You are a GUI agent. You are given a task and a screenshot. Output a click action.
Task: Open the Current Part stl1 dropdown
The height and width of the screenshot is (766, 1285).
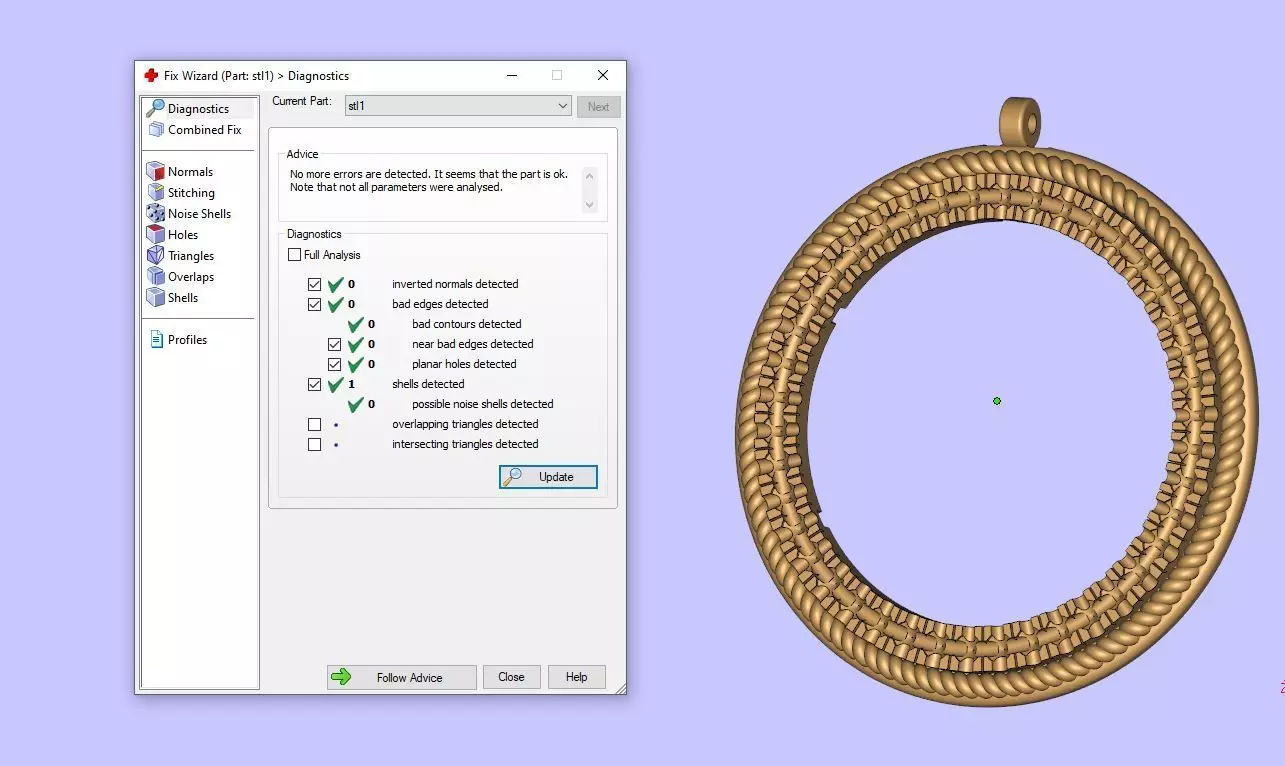click(x=458, y=106)
